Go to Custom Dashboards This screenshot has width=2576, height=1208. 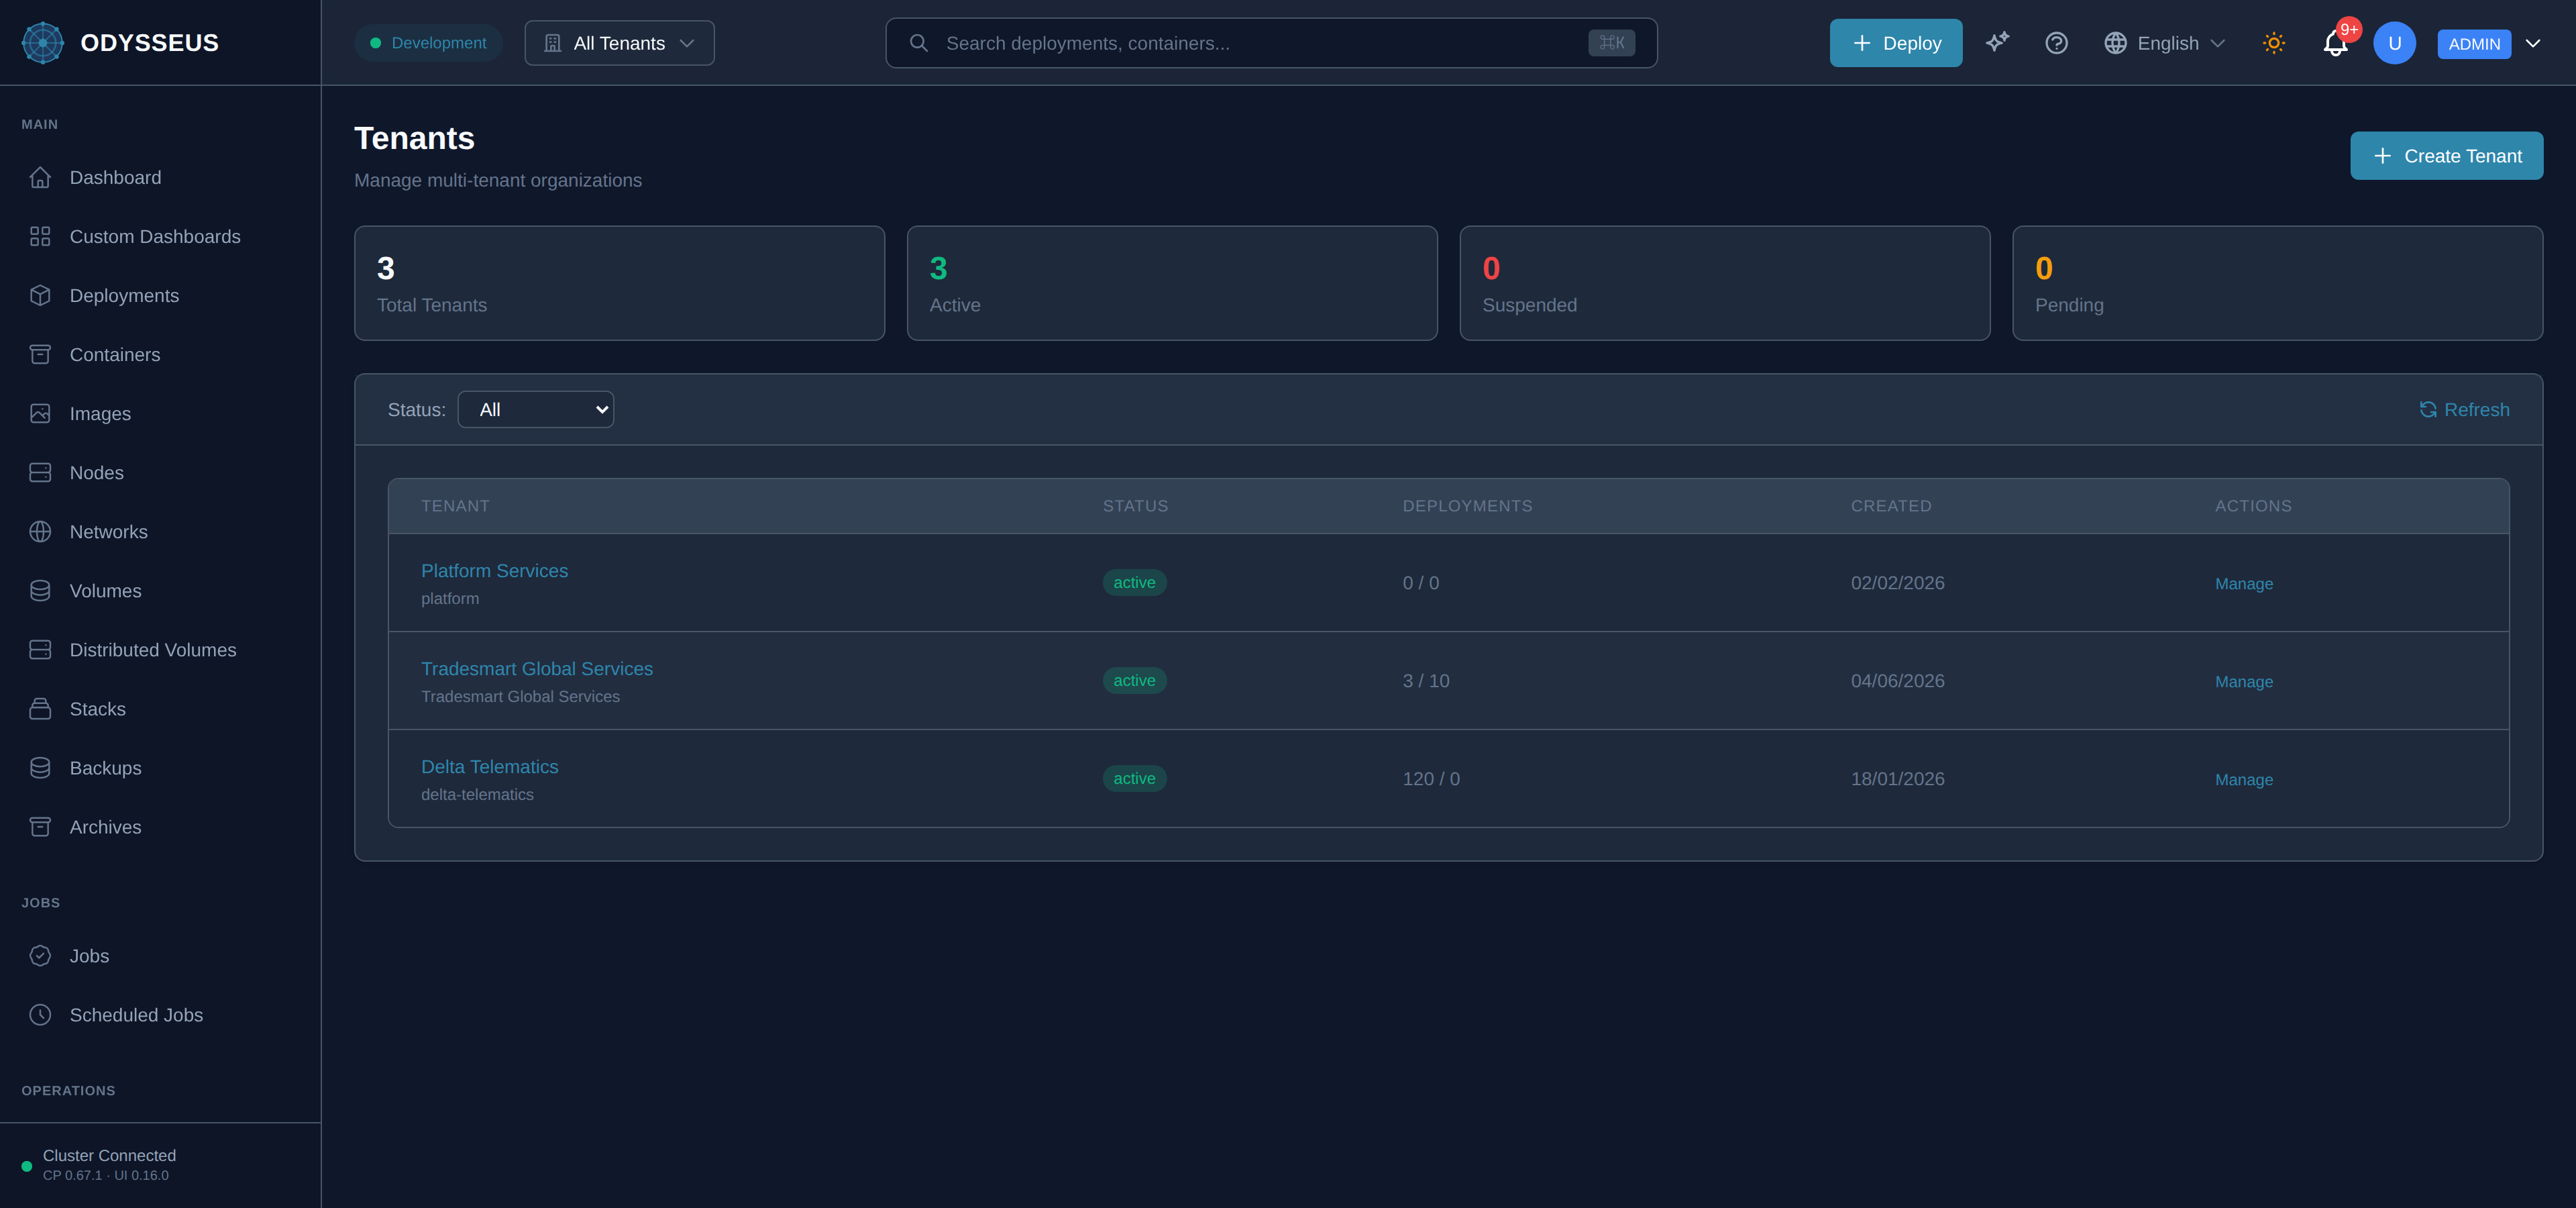(160, 236)
